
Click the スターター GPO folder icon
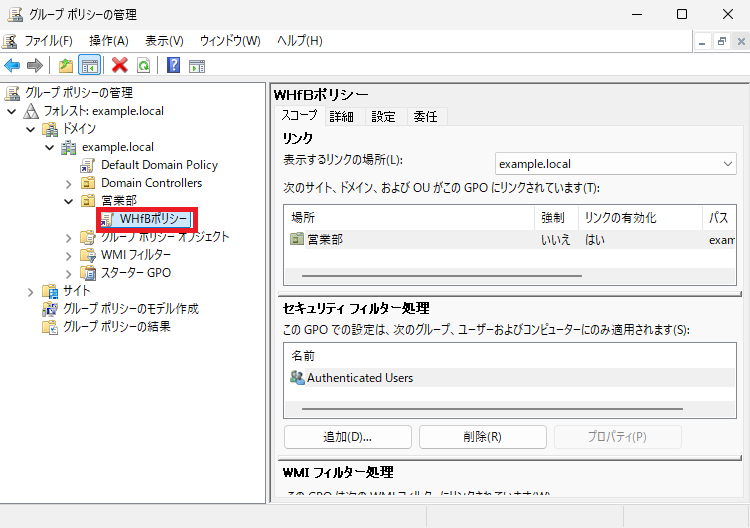click(x=88, y=273)
